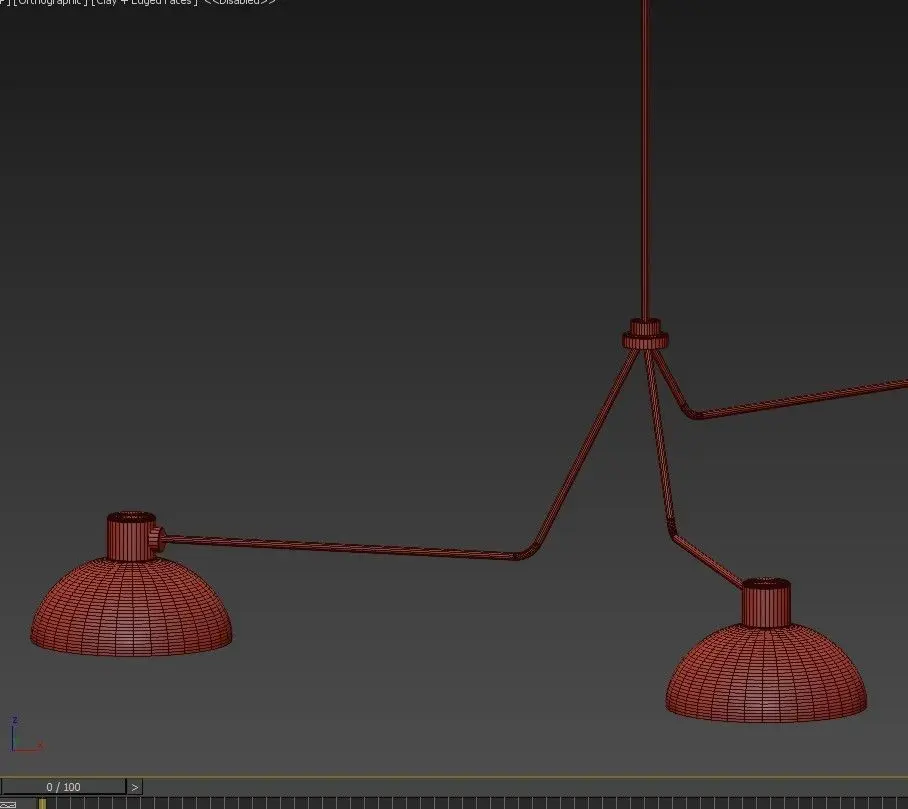Click the 0 / 100 time slider
The width and height of the screenshot is (908, 809).
(x=63, y=786)
